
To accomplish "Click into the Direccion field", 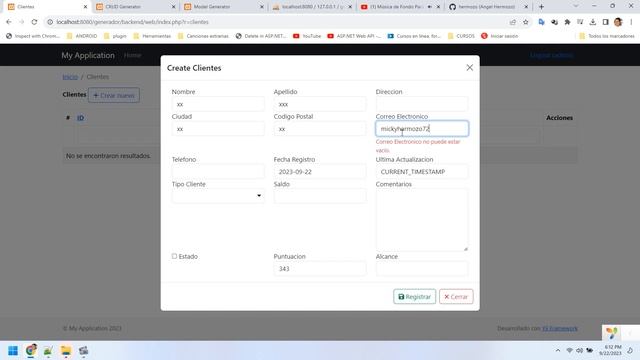I will 422,104.
